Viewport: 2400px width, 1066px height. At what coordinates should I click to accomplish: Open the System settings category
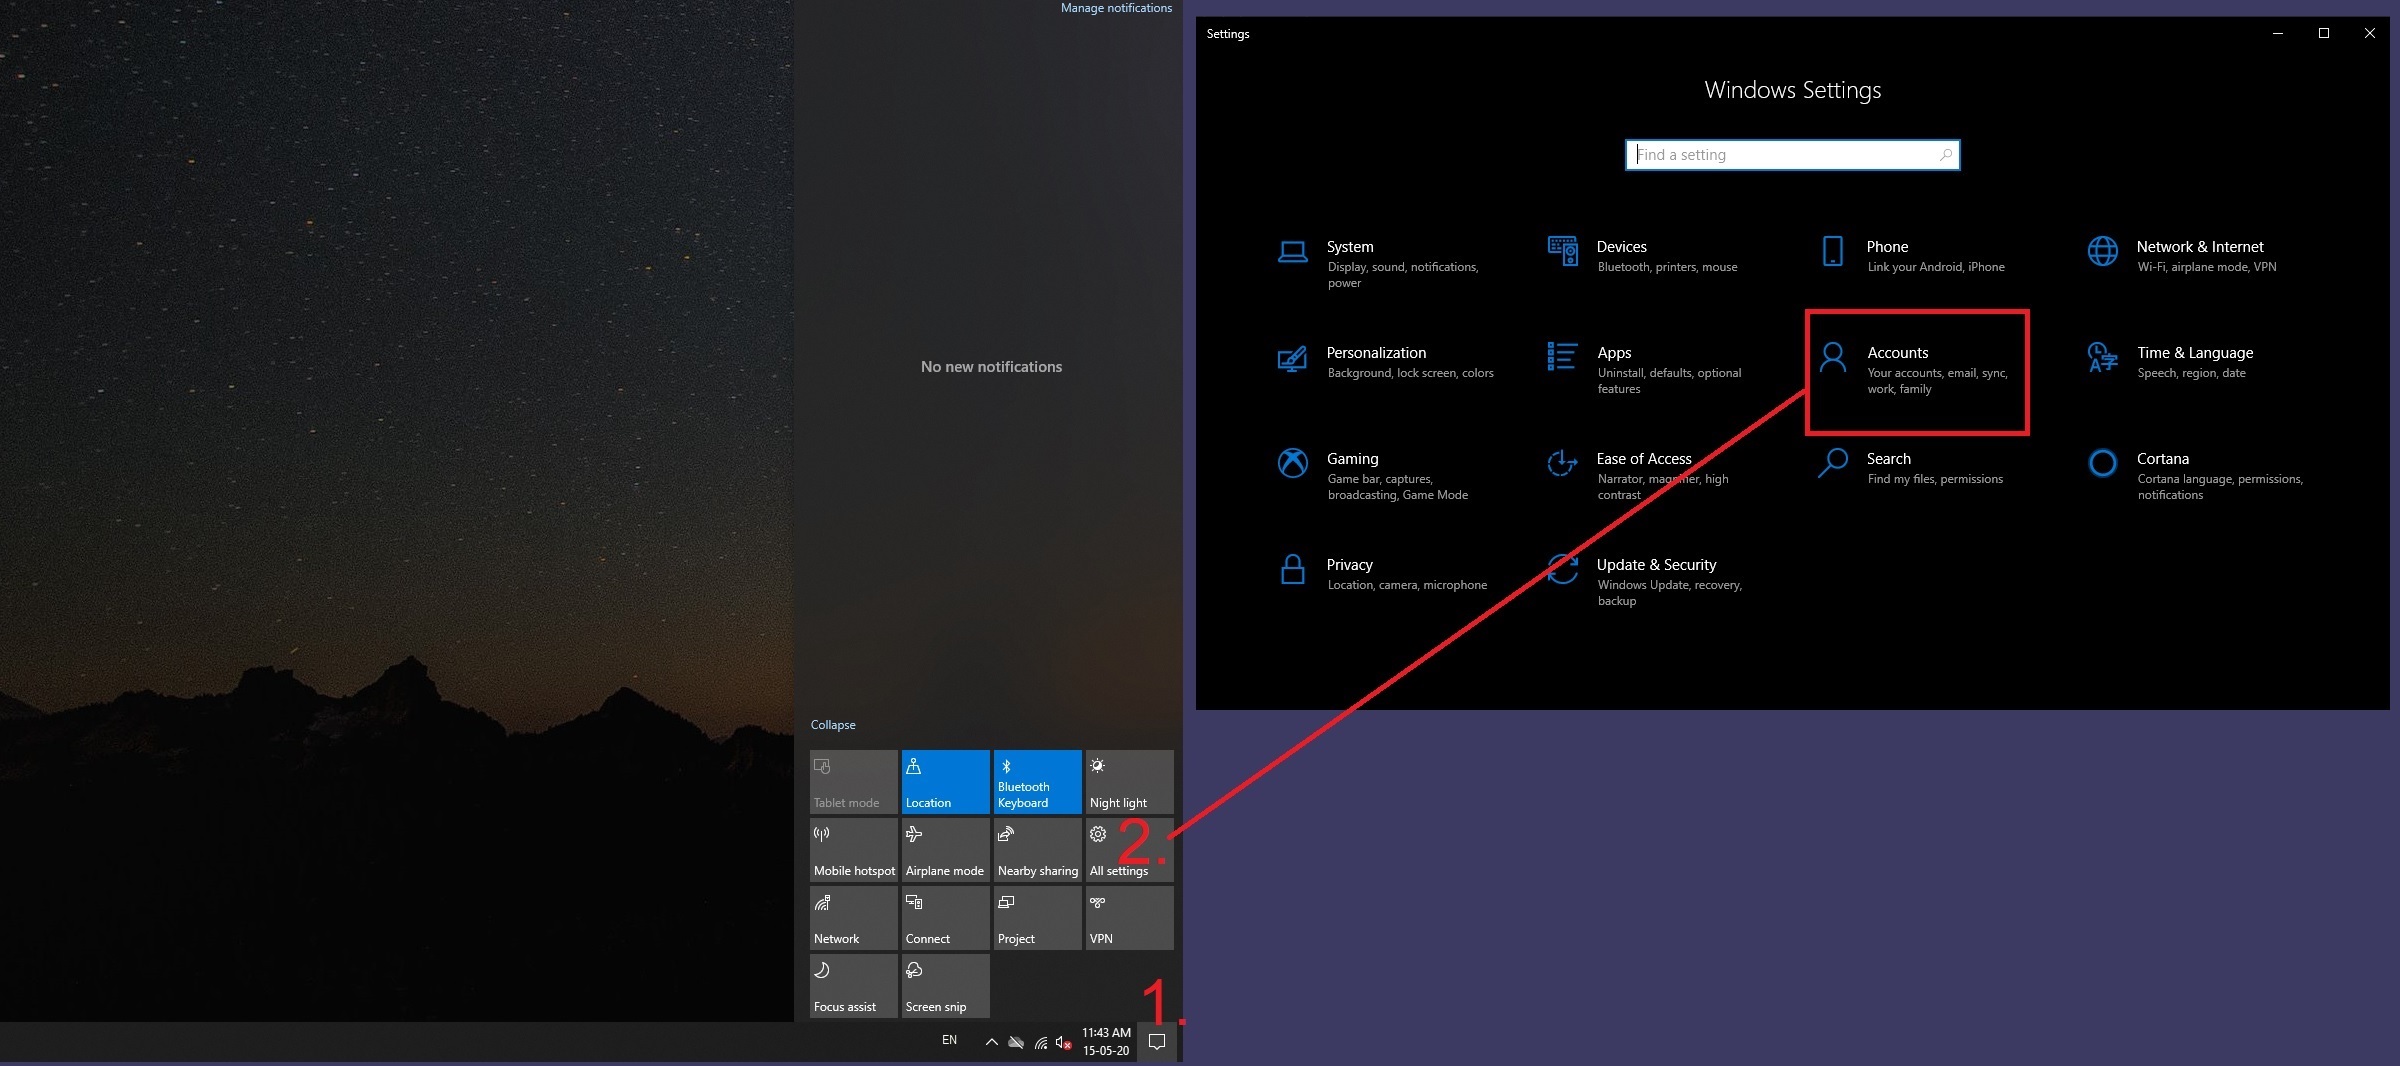(1390, 263)
